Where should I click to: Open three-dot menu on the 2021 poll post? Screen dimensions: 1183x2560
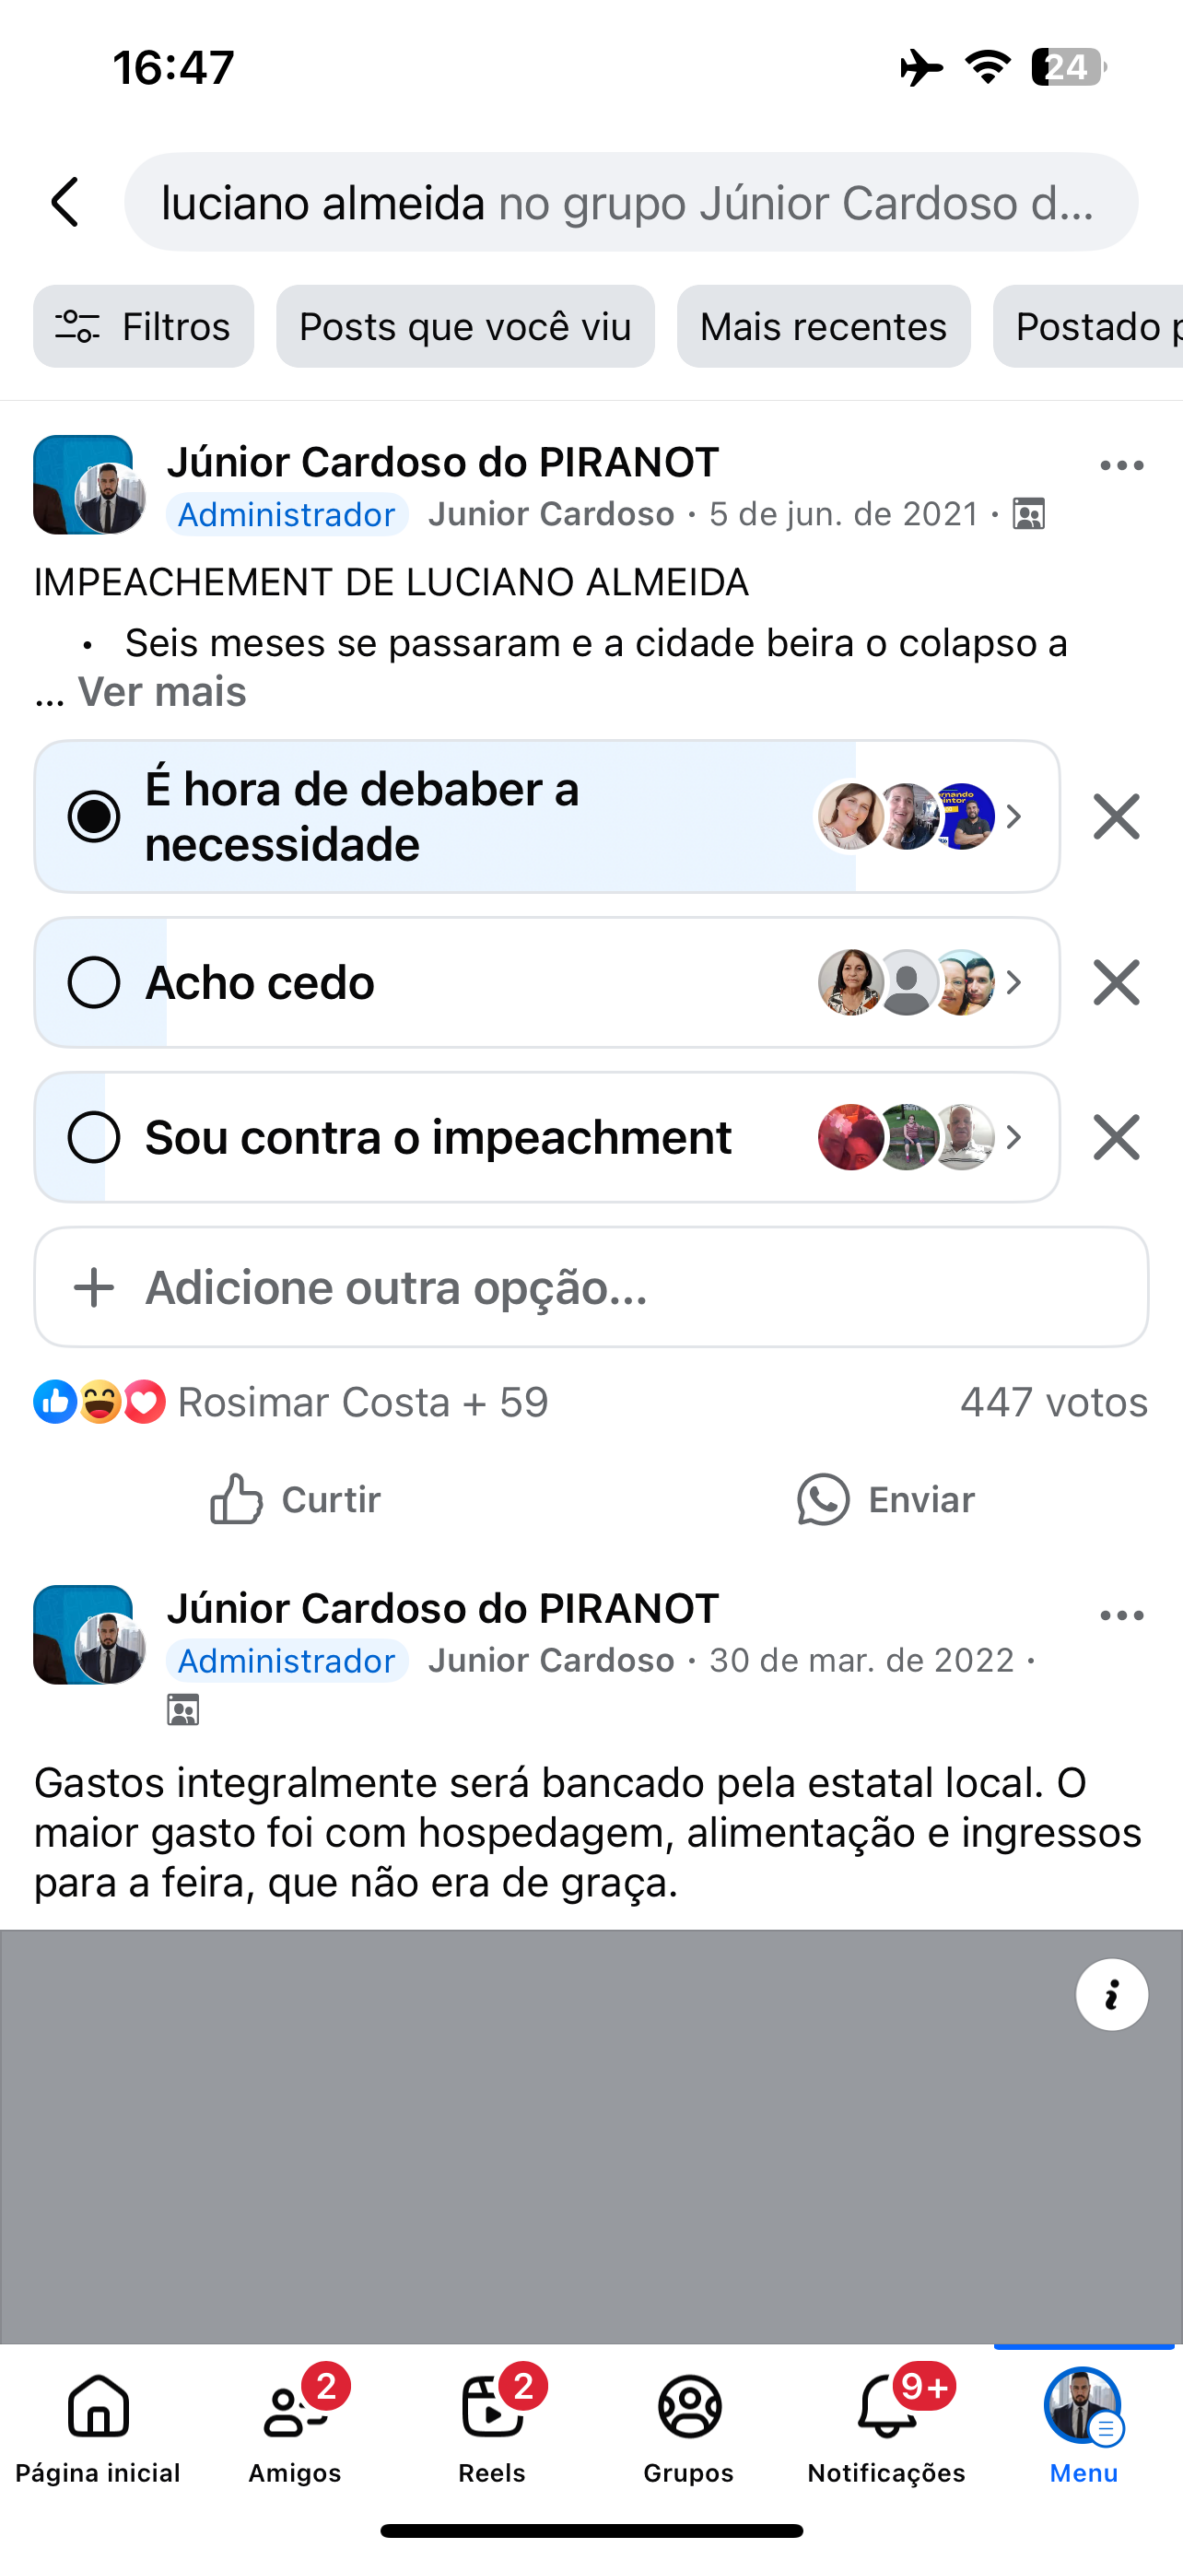[x=1121, y=466]
